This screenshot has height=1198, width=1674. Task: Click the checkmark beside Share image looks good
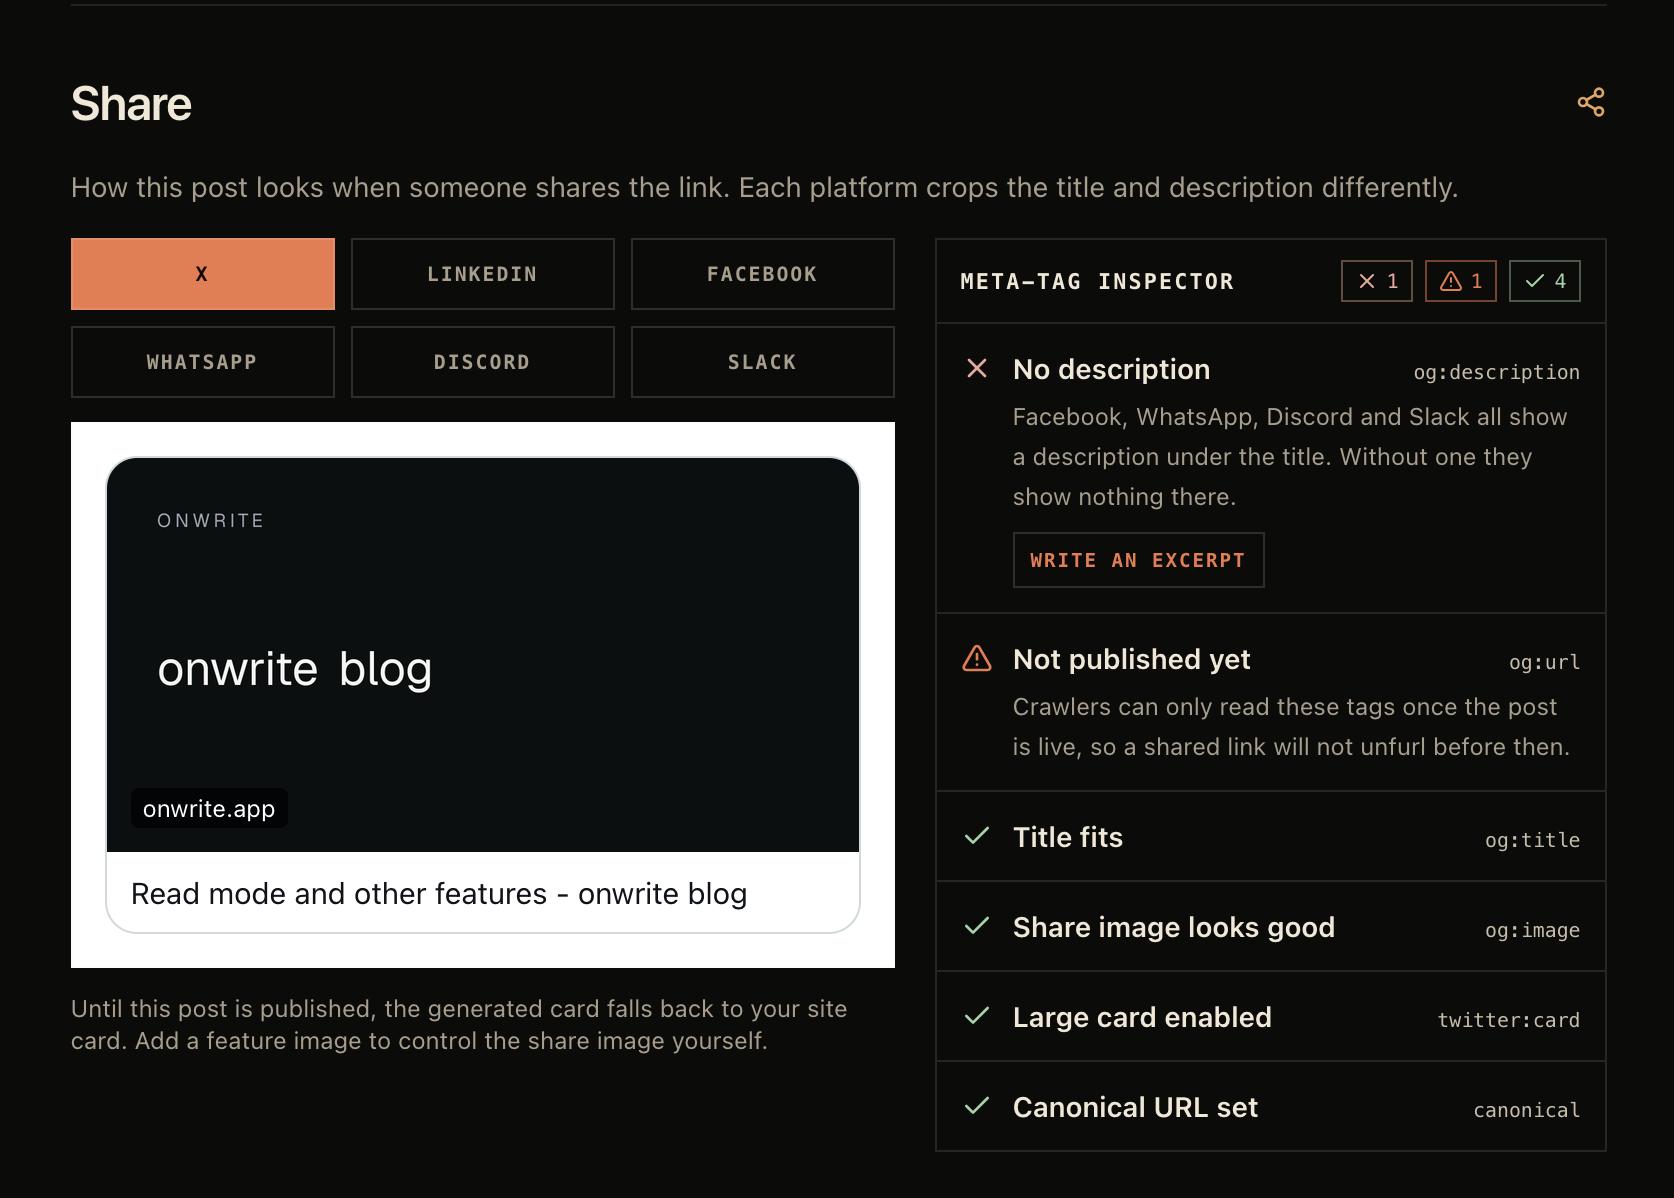977,926
